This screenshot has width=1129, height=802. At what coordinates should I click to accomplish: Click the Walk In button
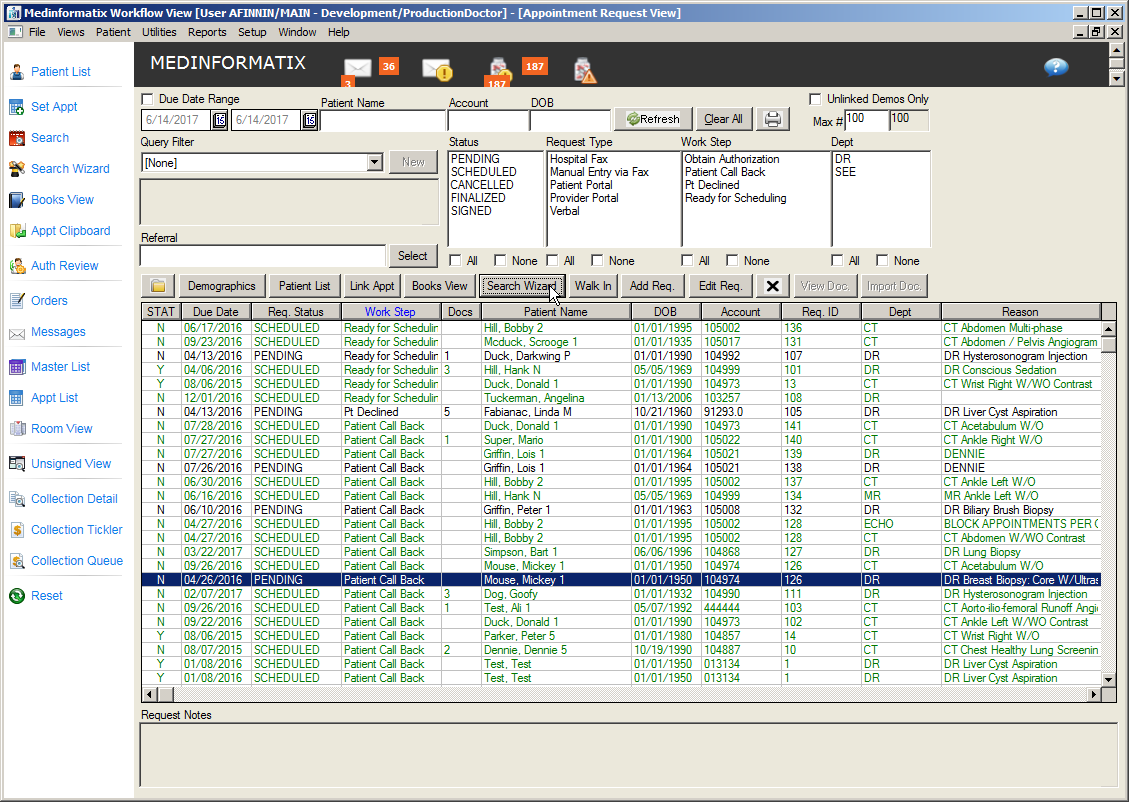pos(593,285)
